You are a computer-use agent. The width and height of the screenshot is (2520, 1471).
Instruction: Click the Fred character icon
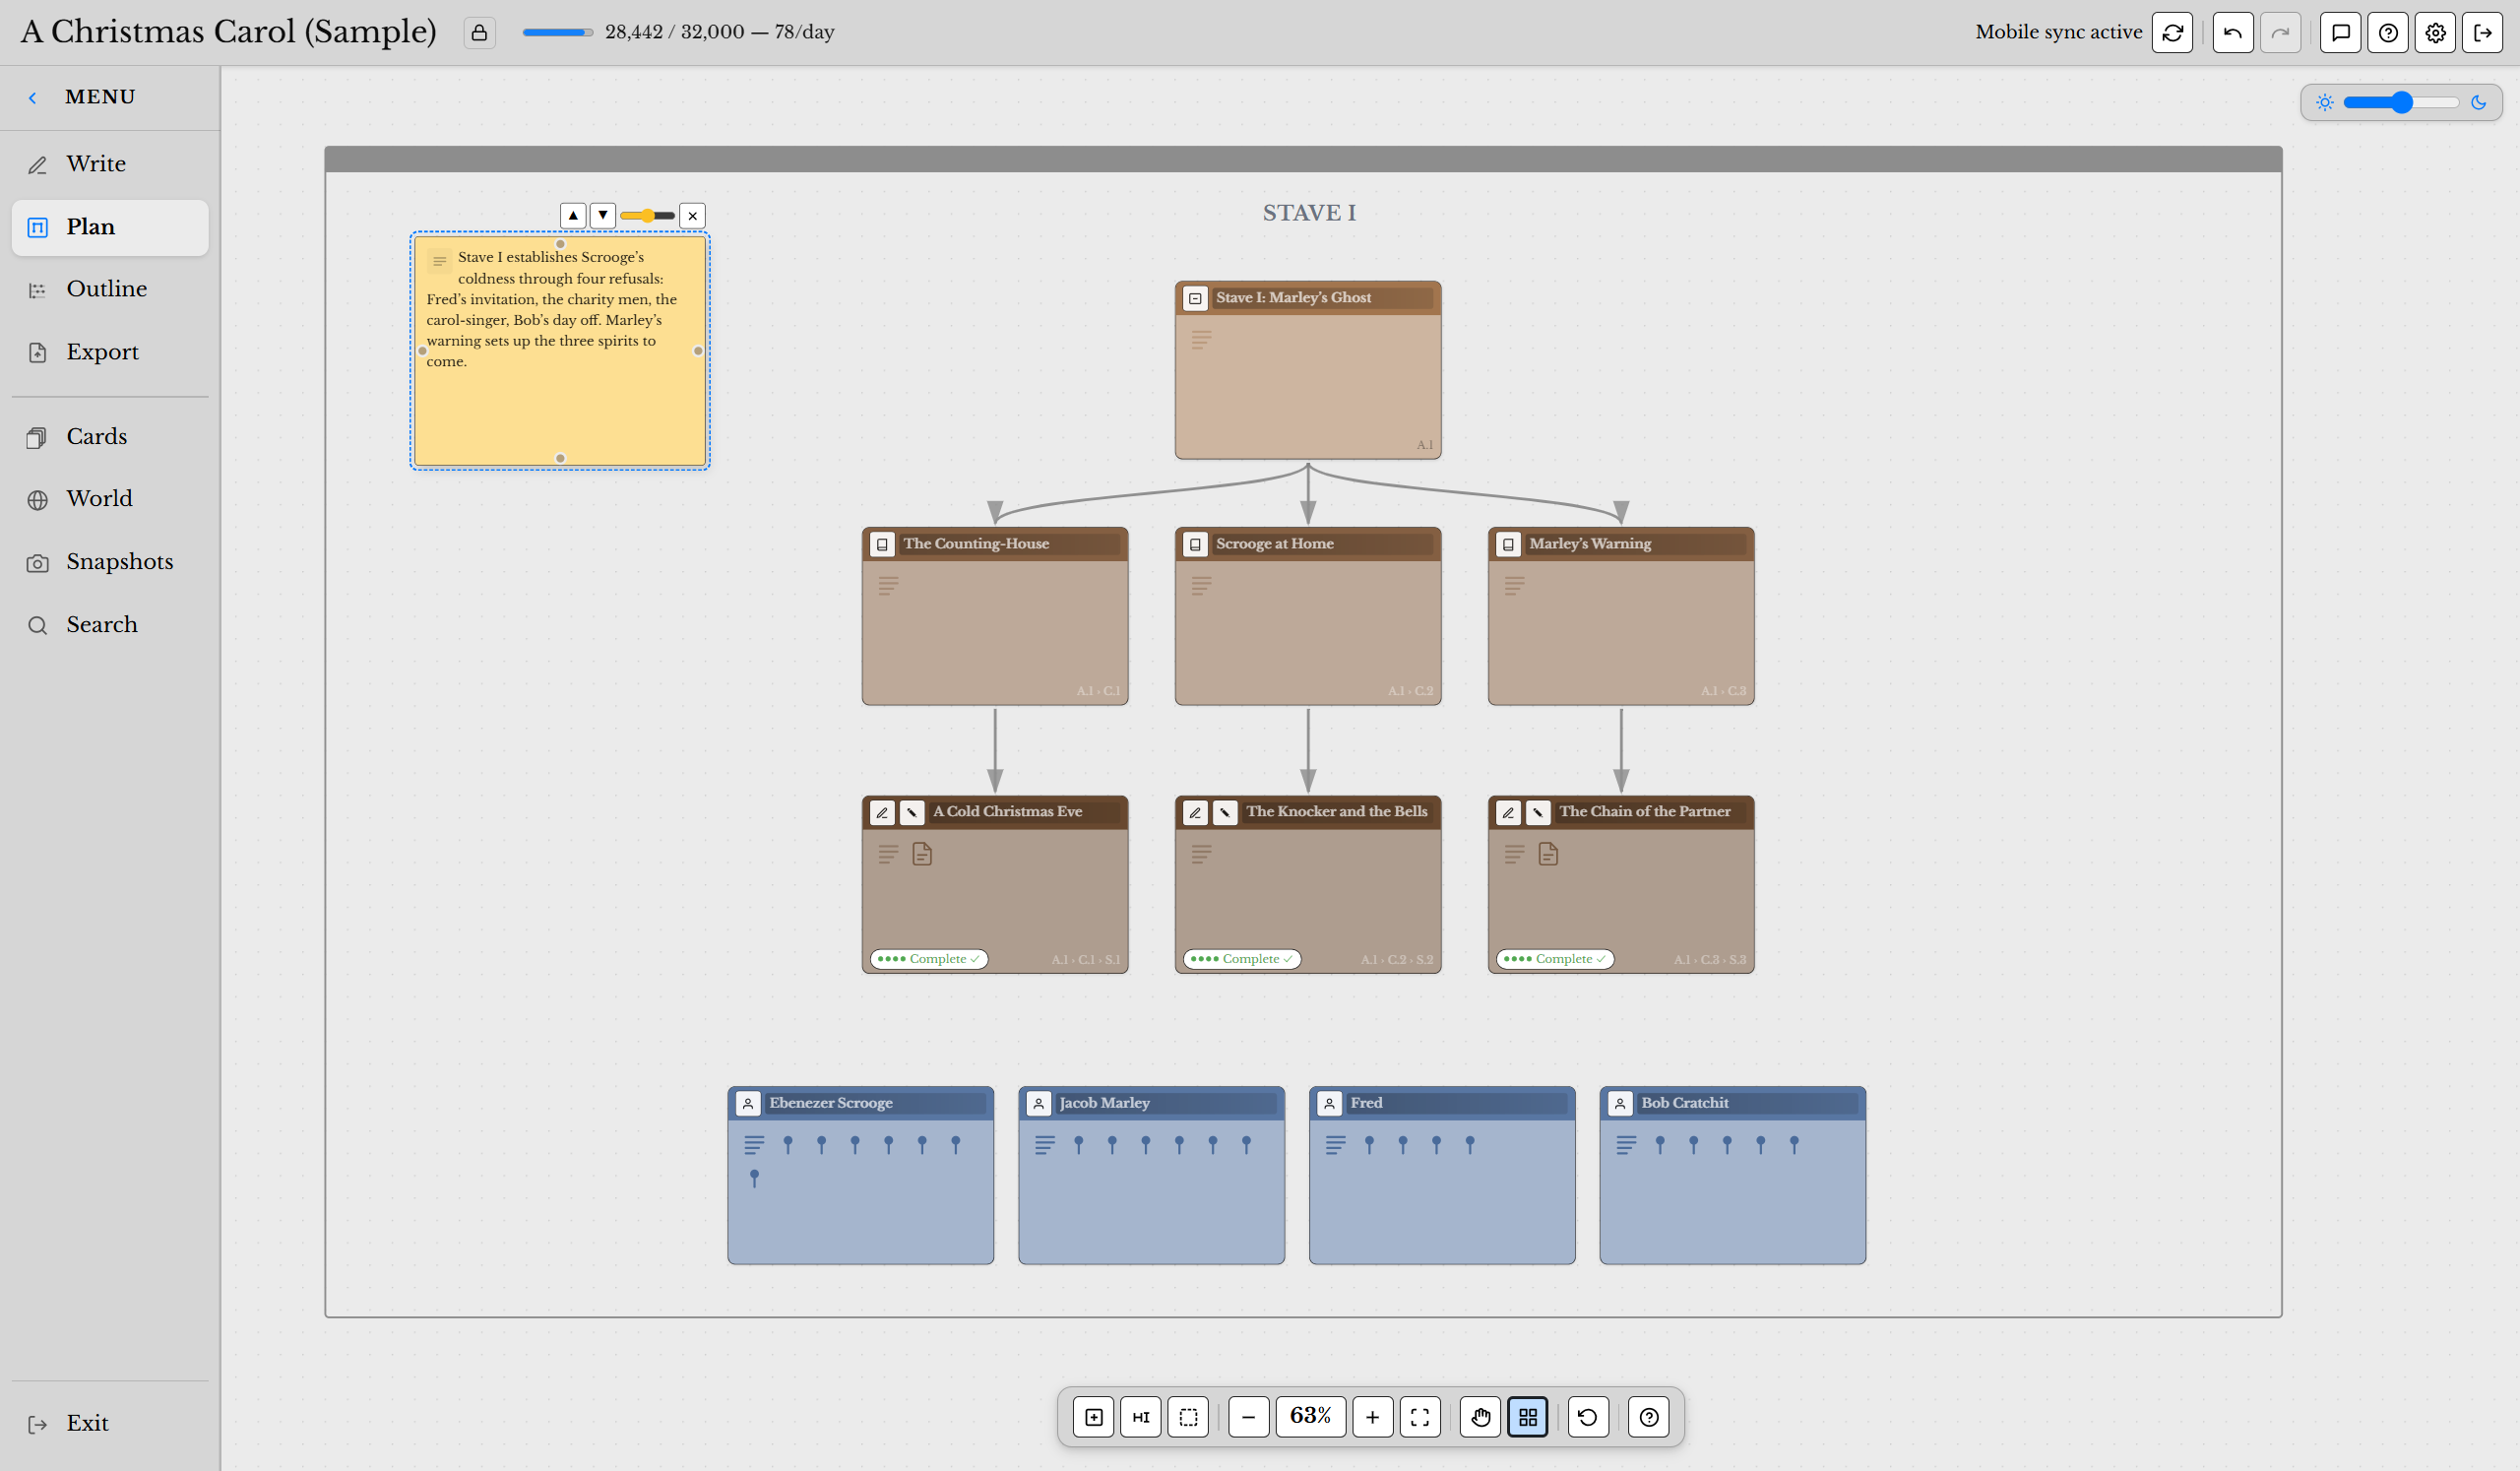click(1329, 1103)
